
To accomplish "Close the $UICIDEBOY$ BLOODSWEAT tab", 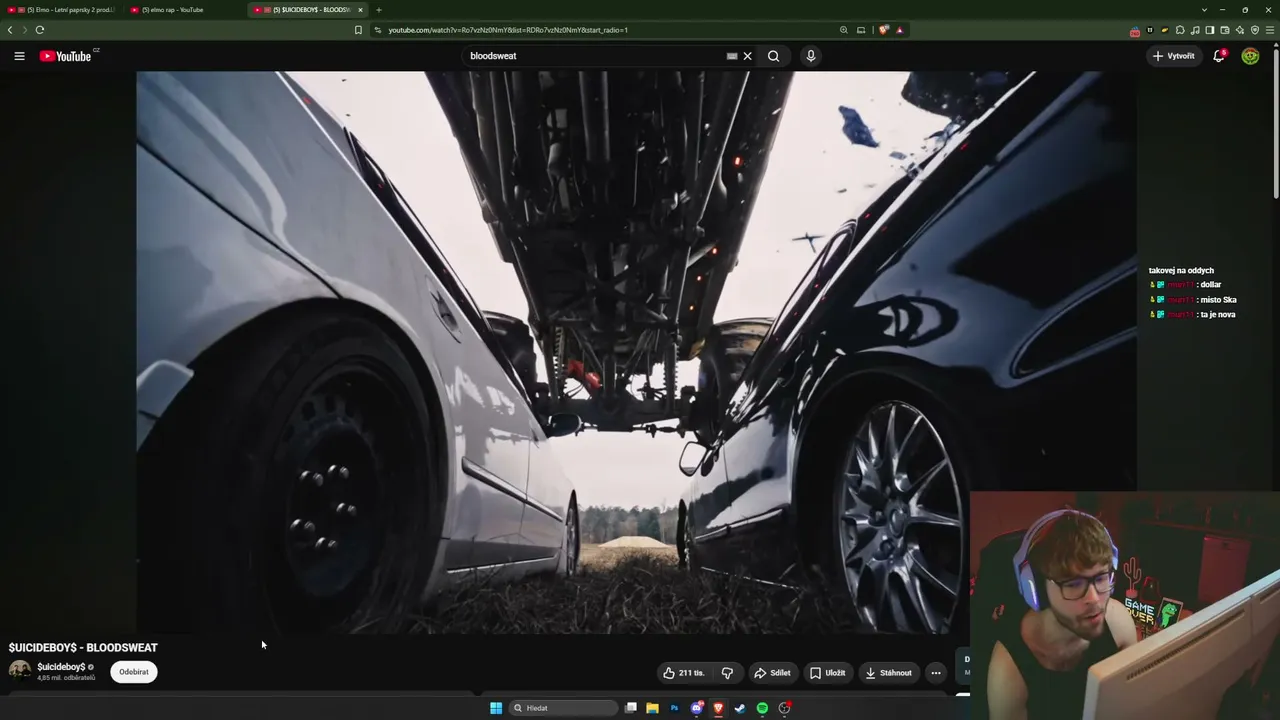I will (361, 10).
